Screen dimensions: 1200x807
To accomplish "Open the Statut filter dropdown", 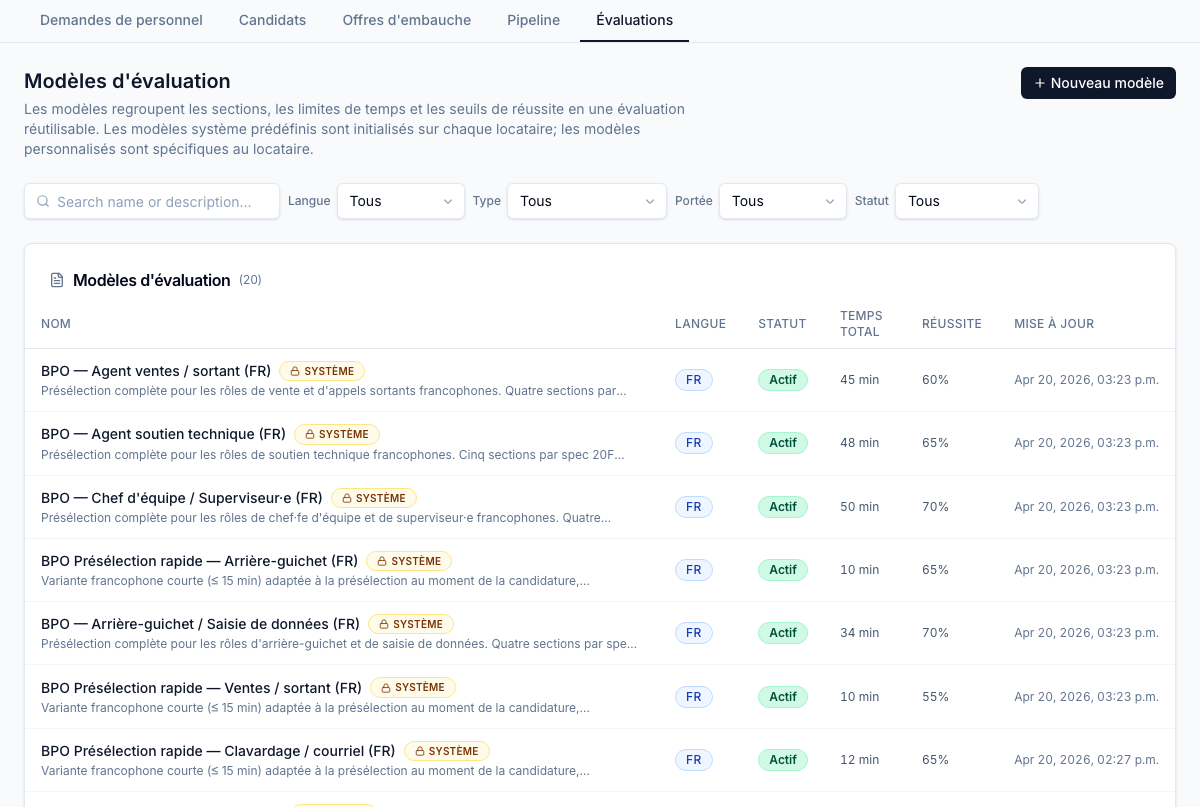I will [967, 201].
